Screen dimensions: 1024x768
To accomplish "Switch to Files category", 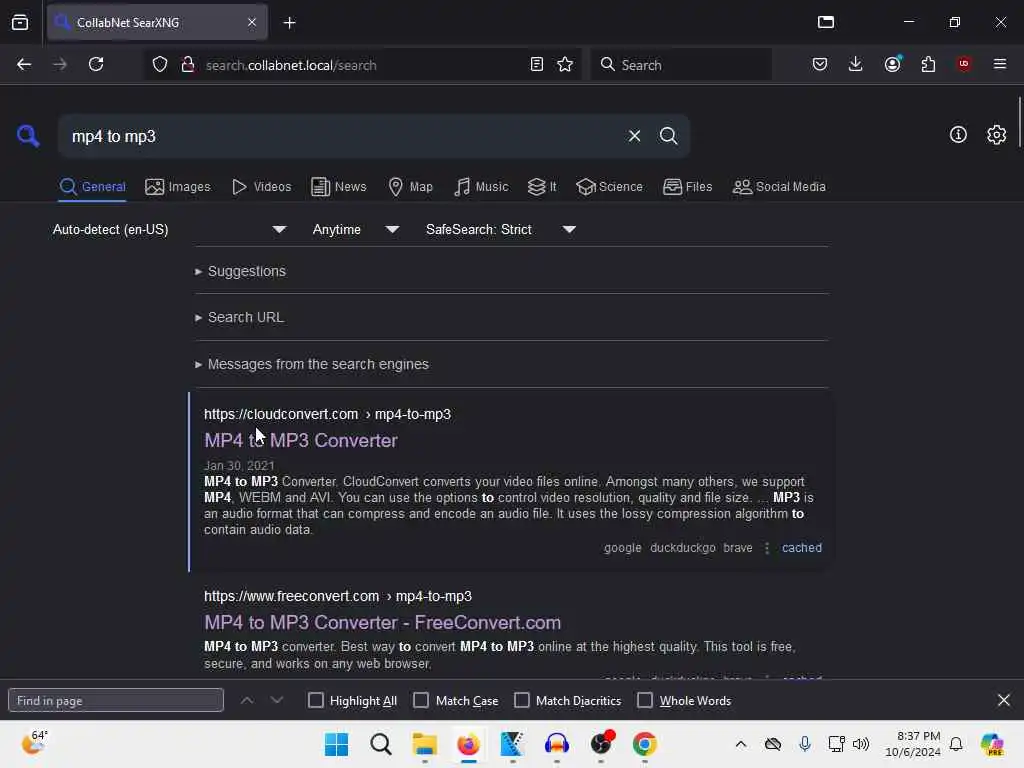I will point(688,187).
